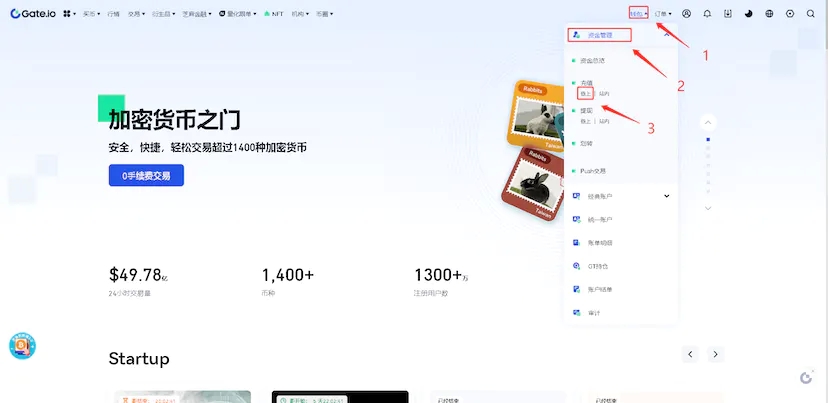Viewport: 828px width, 403px height.
Task: Click the 0手续费交易 button
Action: pos(146,175)
